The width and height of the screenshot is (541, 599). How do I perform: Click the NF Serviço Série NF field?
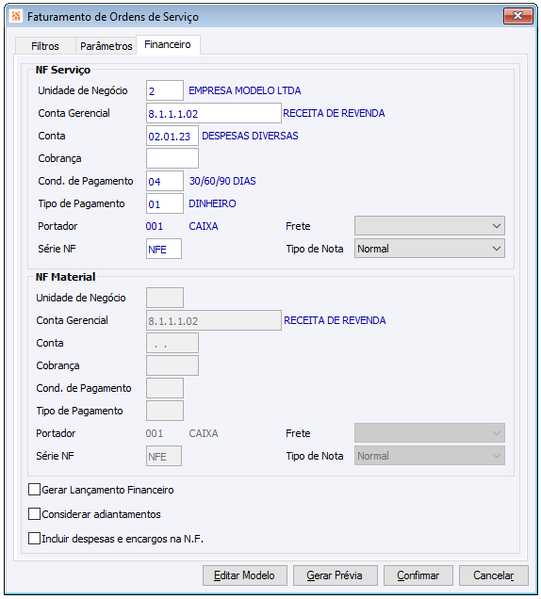[164, 249]
